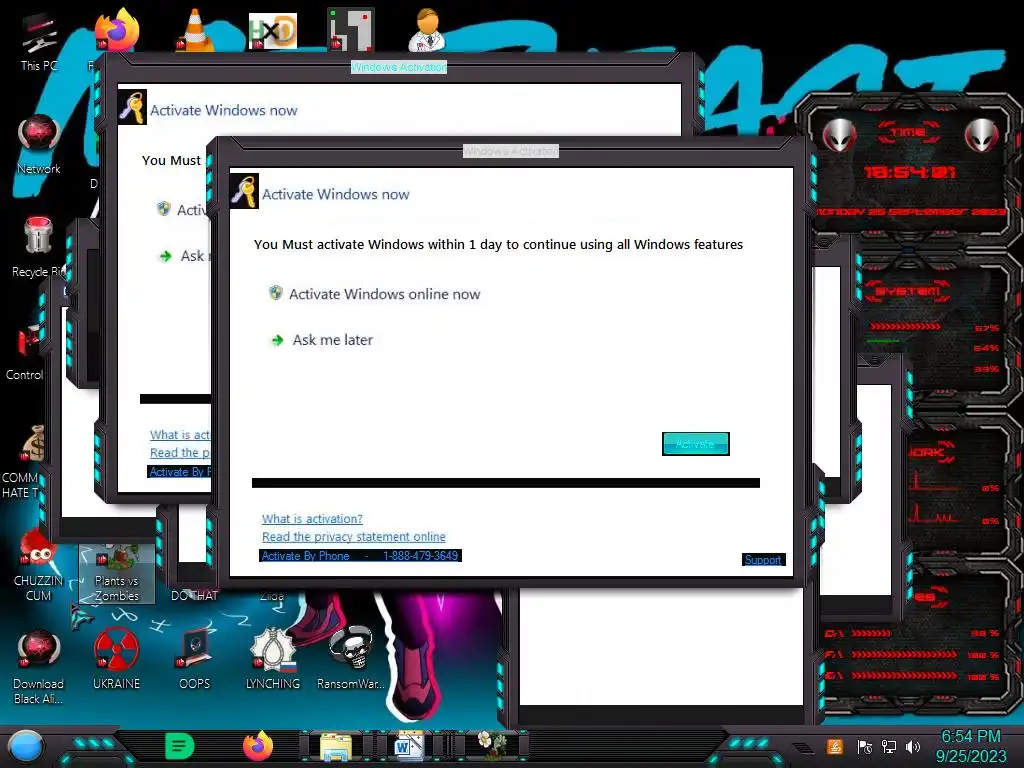Open the VLC traffic cone shortcut
Viewport: 1024px width, 768px height.
[x=195, y=30]
